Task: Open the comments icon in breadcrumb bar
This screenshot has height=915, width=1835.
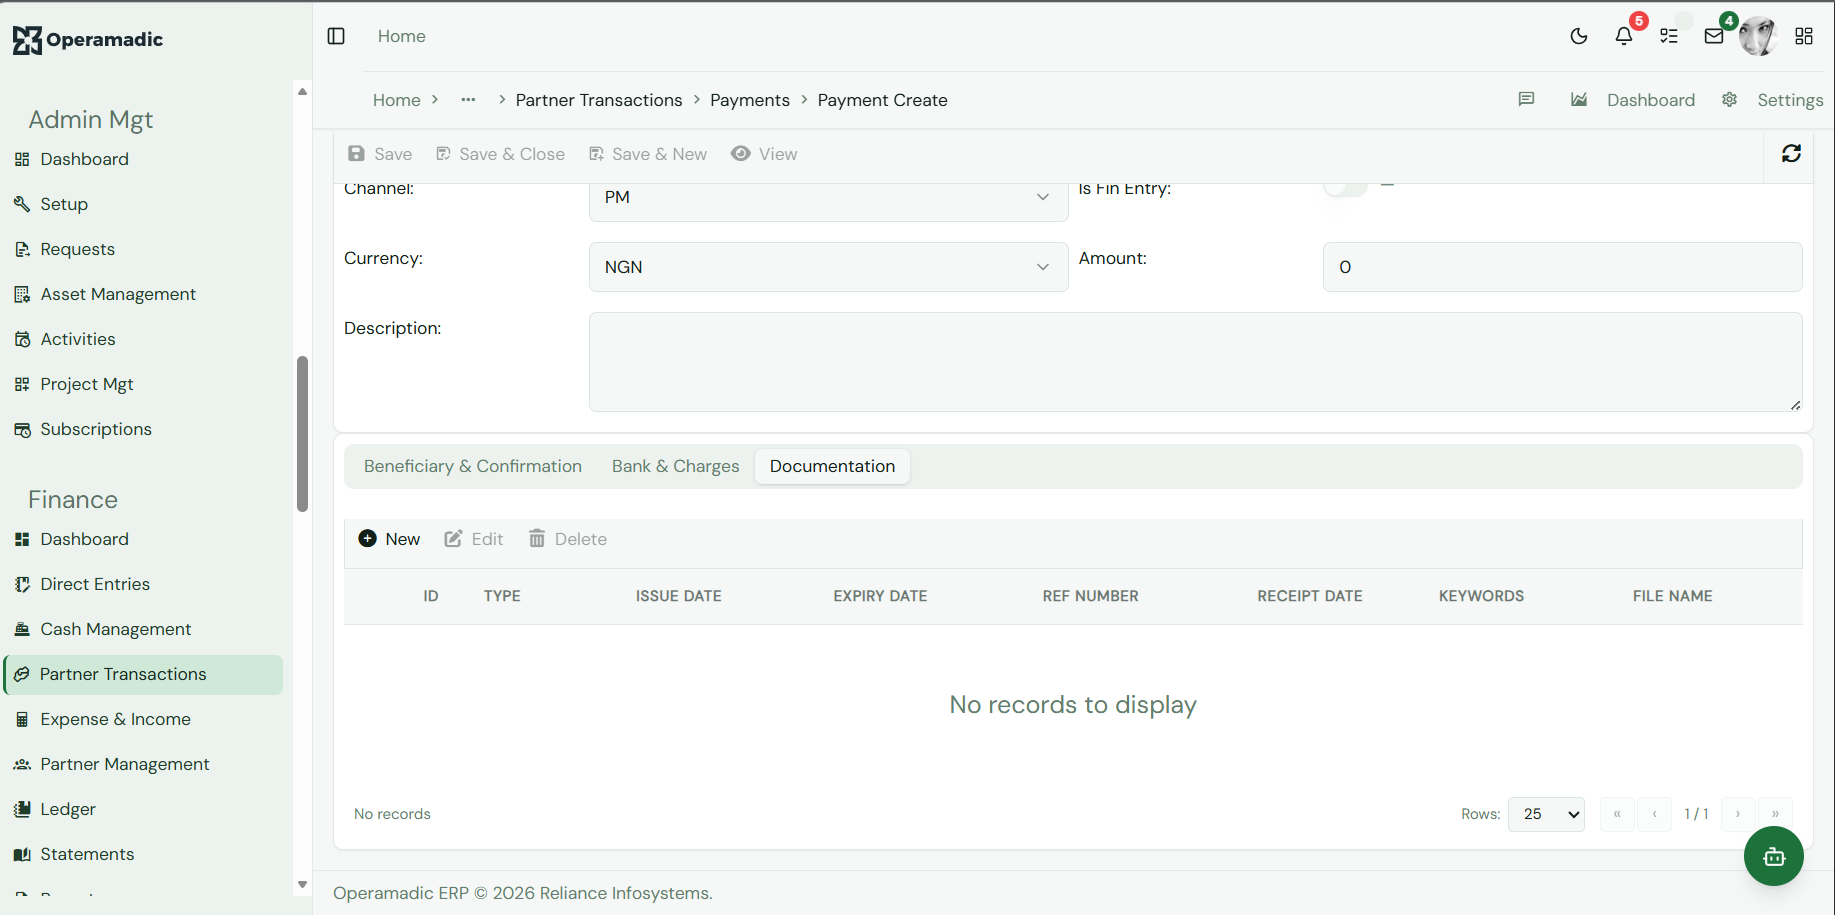Action: pyautogui.click(x=1526, y=99)
